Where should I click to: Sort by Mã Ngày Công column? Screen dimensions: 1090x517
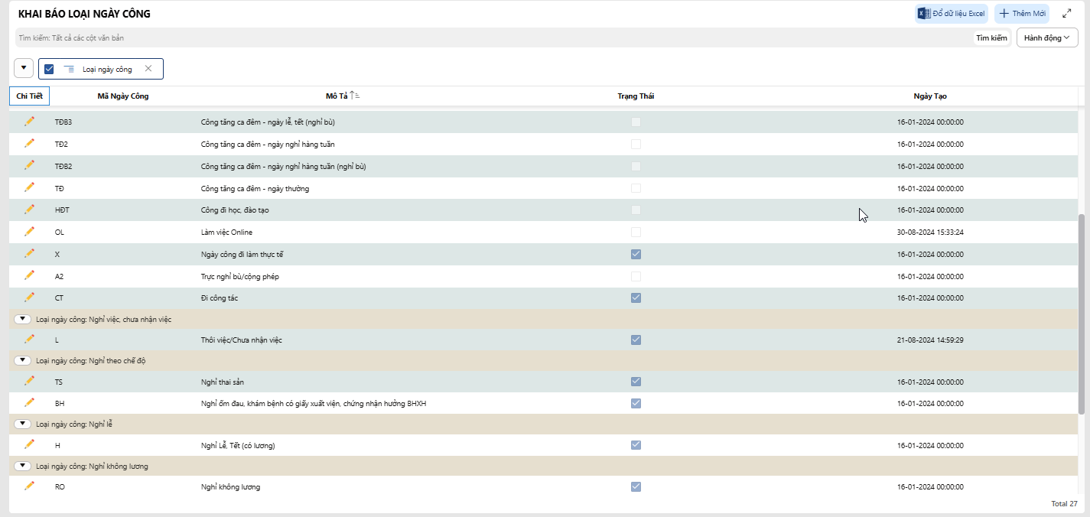(x=123, y=96)
